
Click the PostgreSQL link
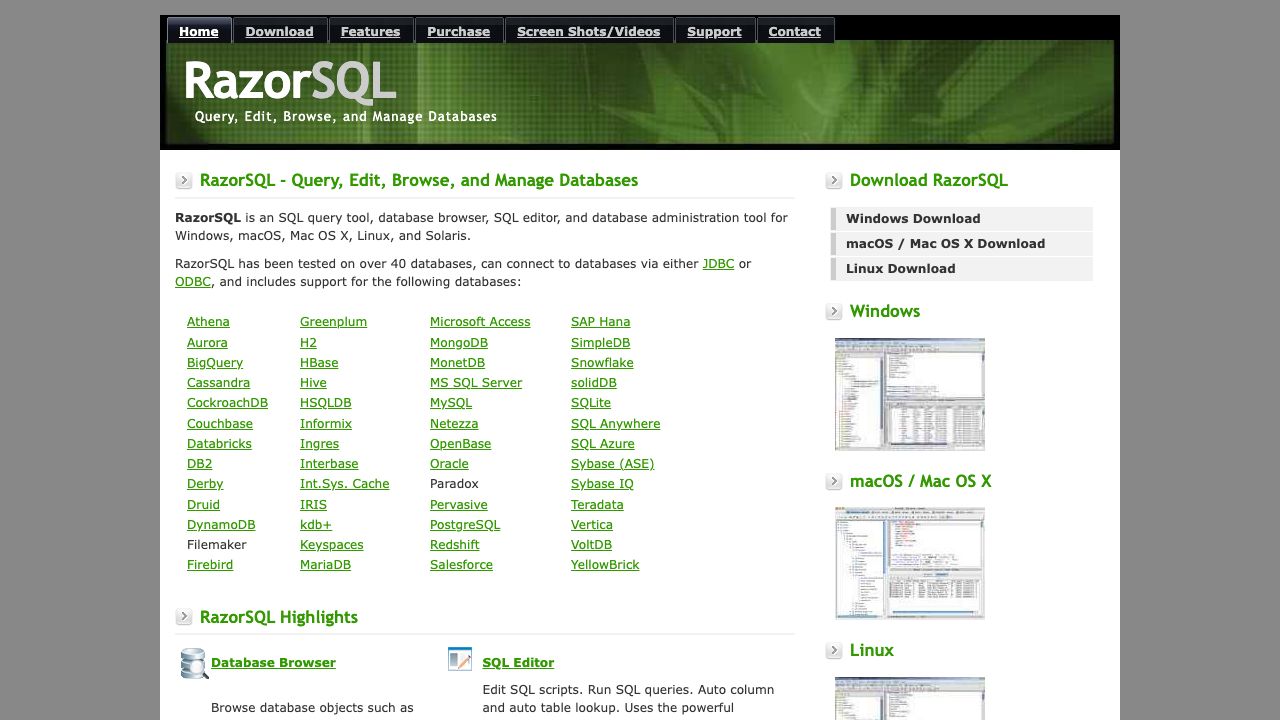[465, 525]
